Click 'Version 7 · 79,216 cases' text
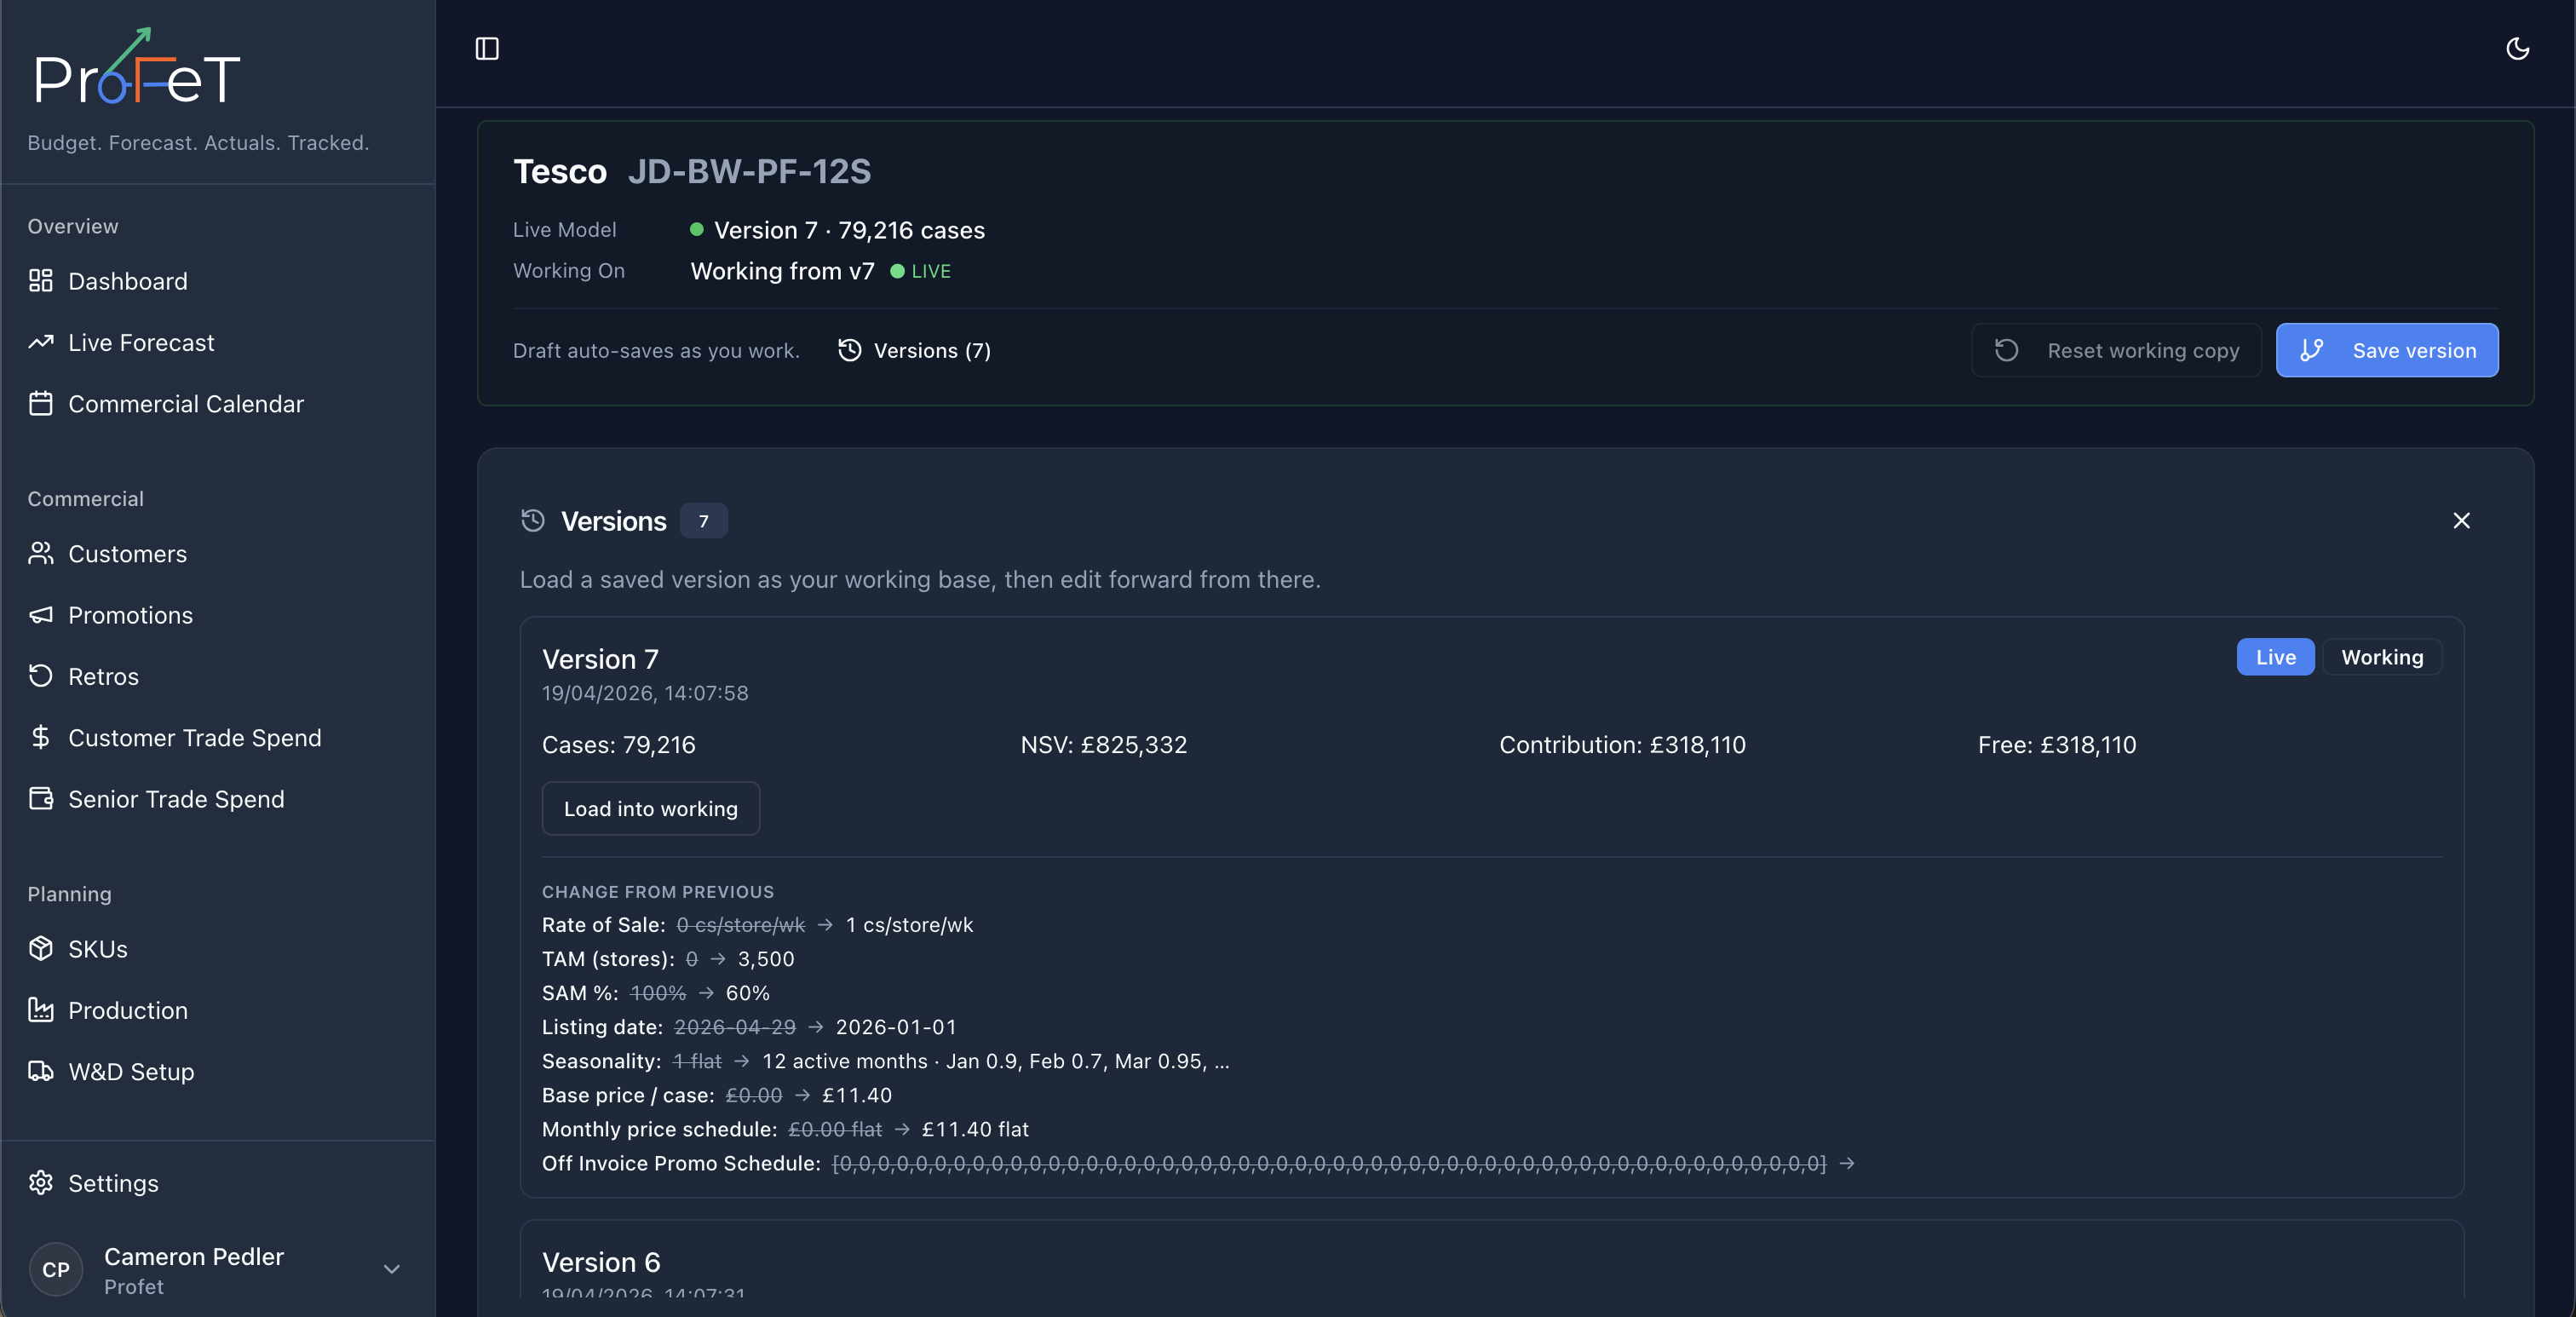 pyautogui.click(x=849, y=230)
